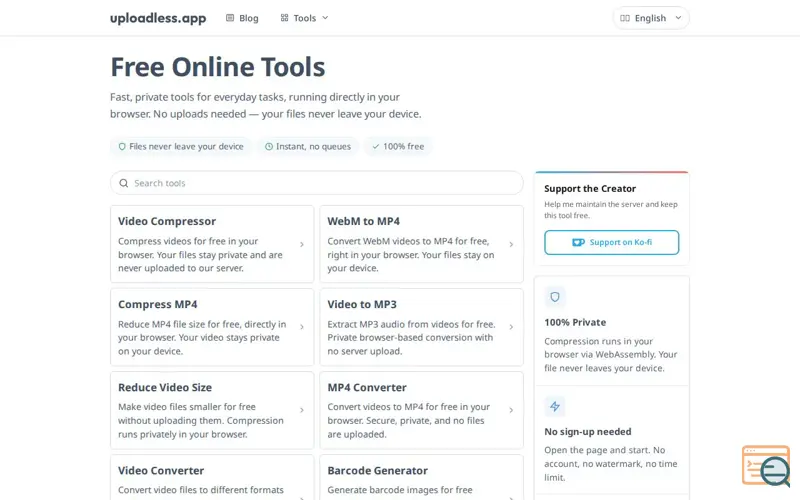
Task: Click the No sign-up needed heading
Action: click(x=588, y=432)
